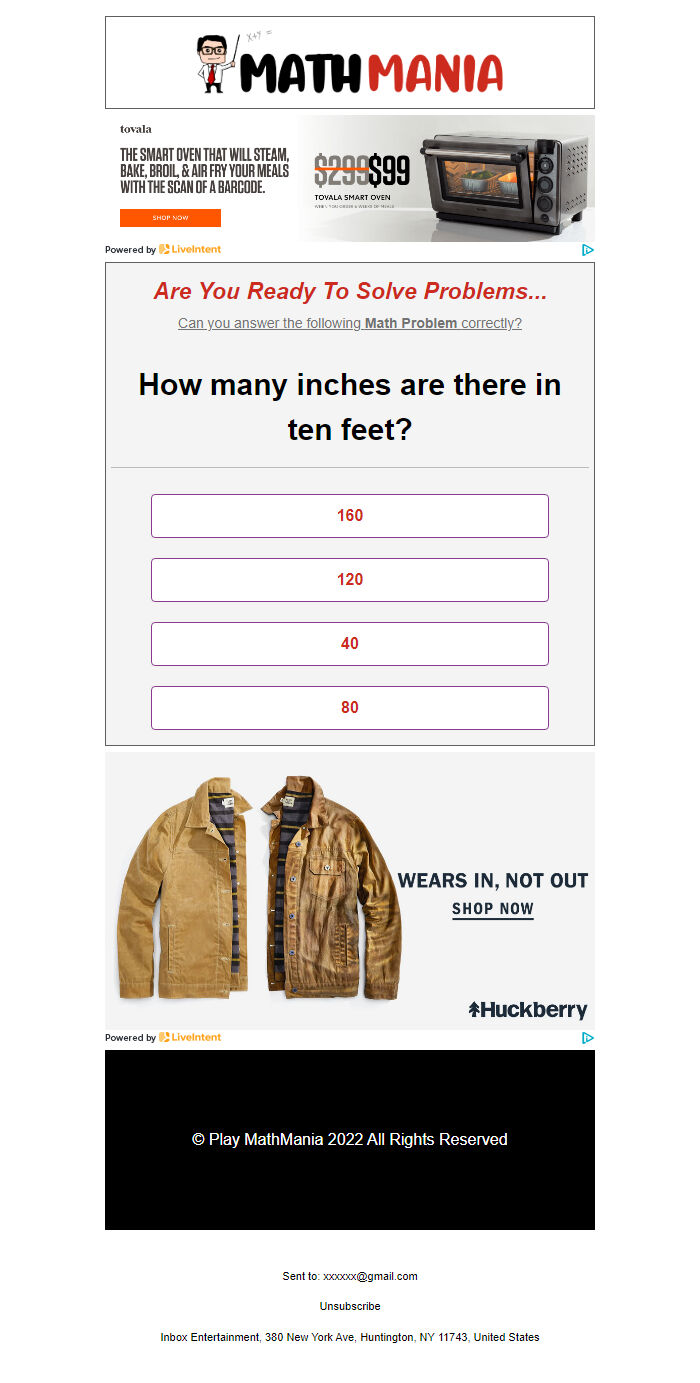Click the LiveIntent logo under the Huckberry ad
This screenshot has width=700, height=1383.
coord(190,1037)
